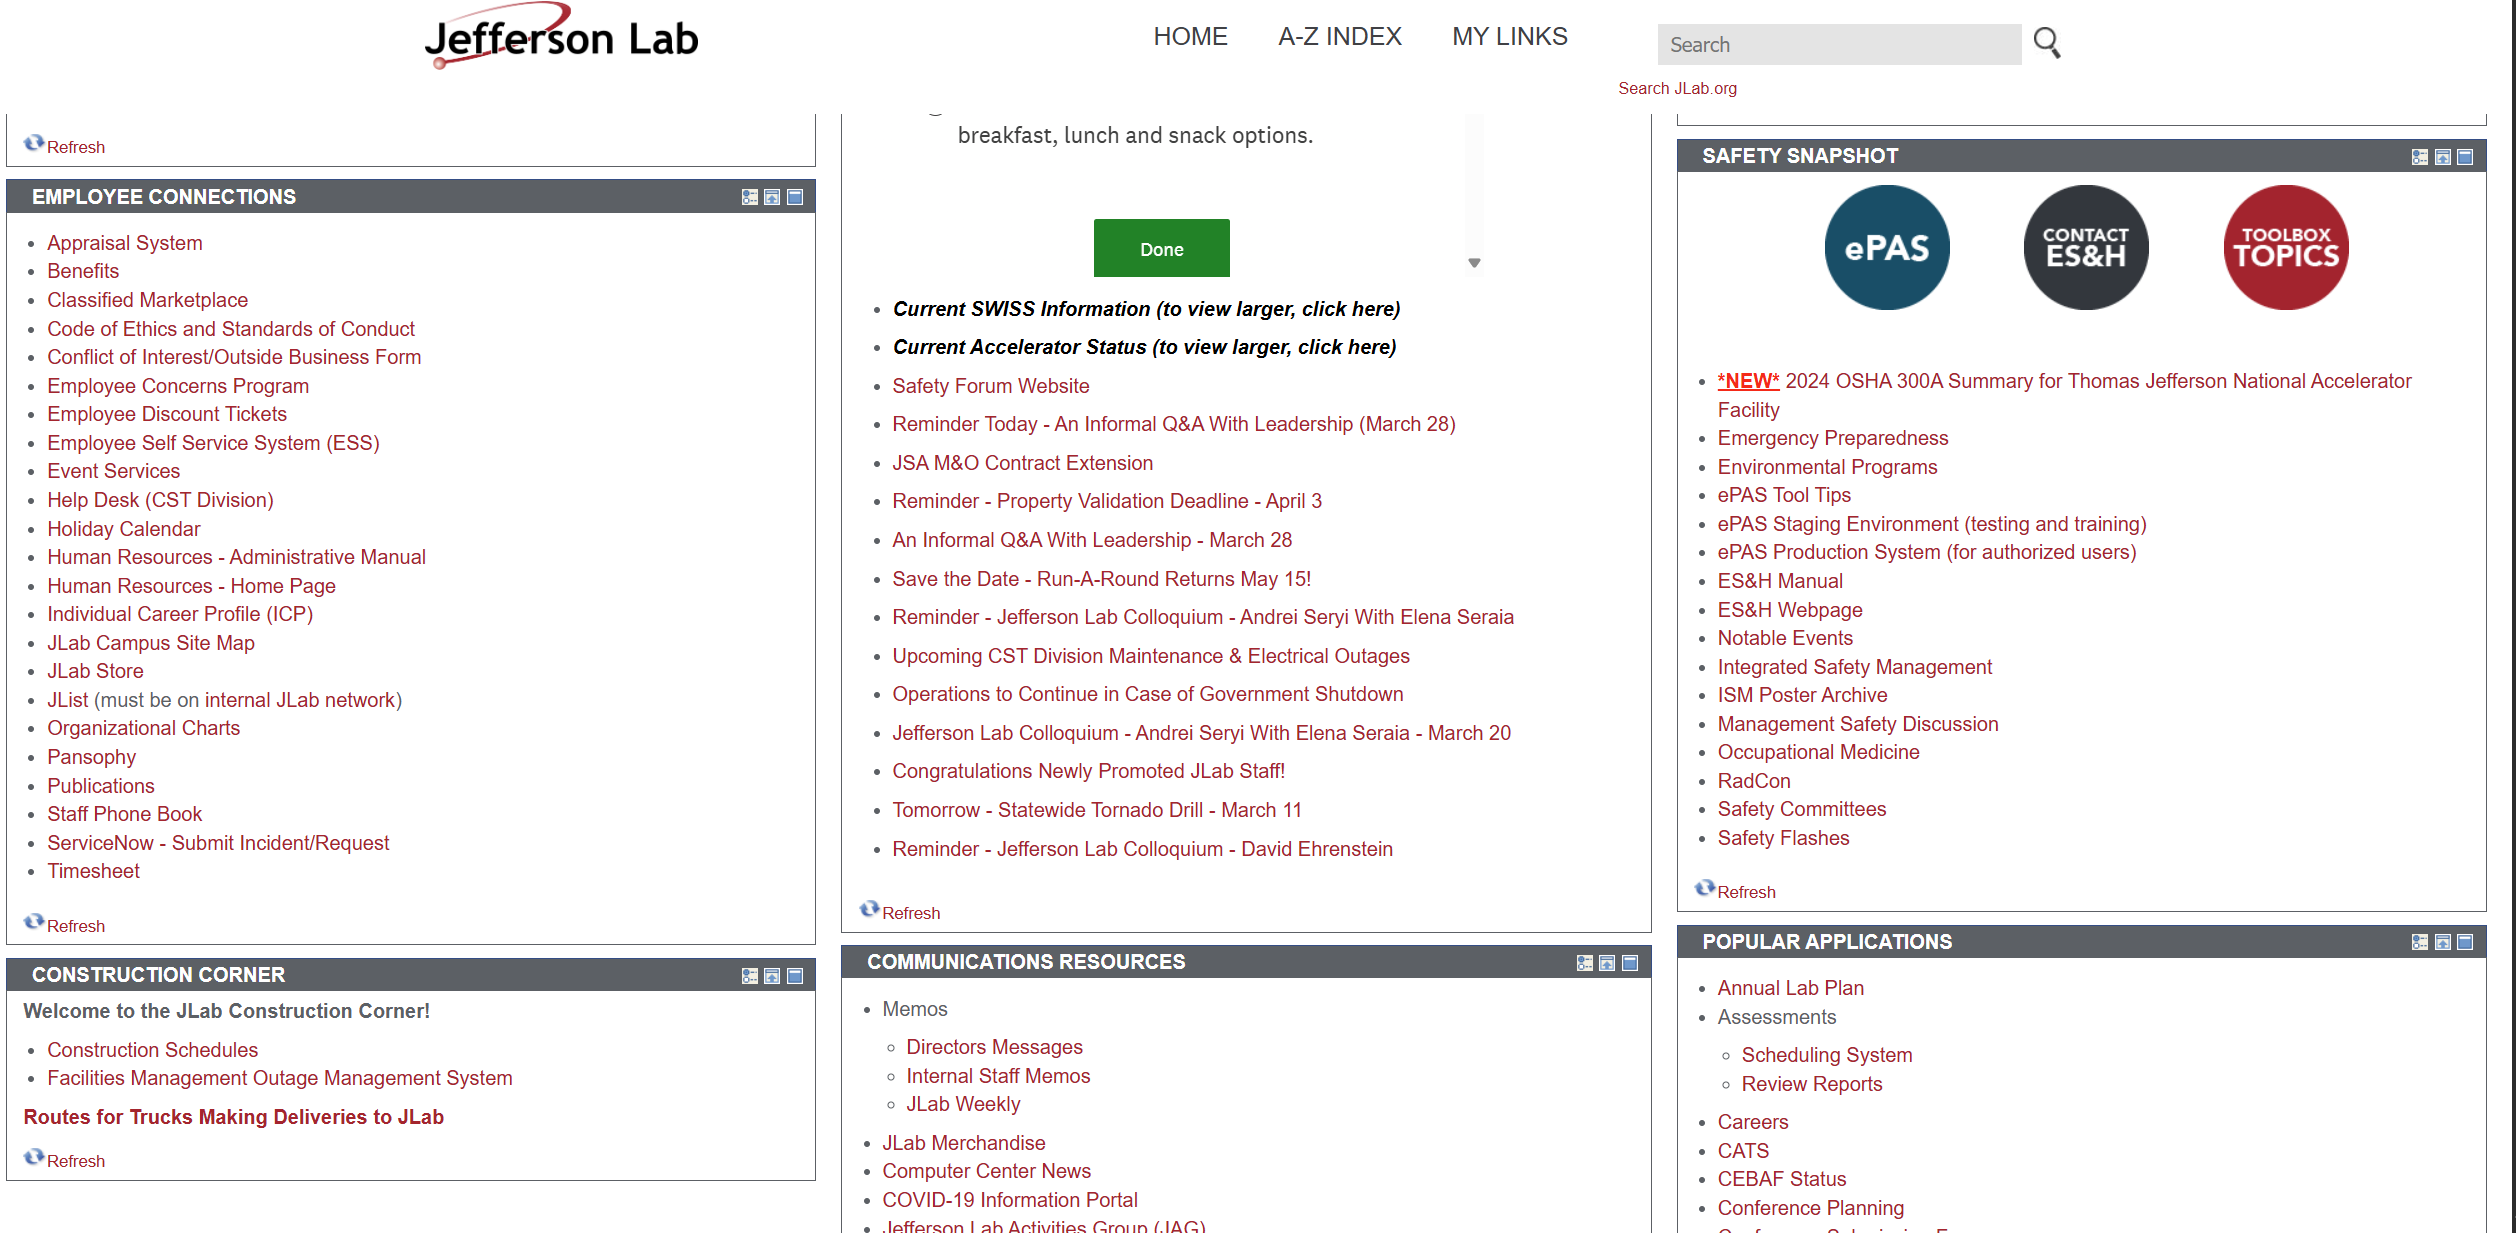This screenshot has height=1233, width=2516.
Task: Open the A-Z INDEX menu item
Action: (1340, 37)
